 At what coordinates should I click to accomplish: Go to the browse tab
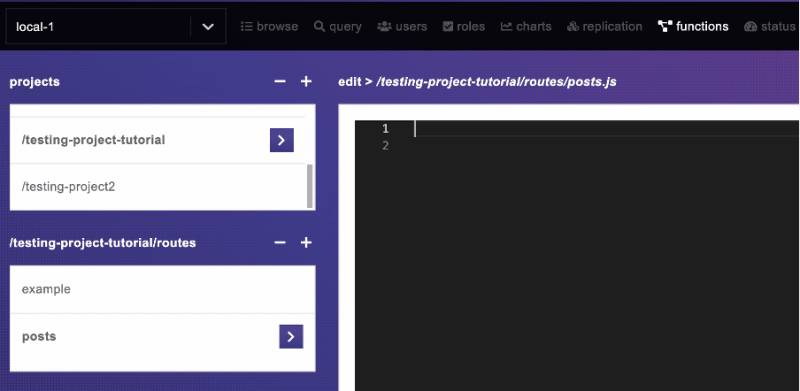click(269, 27)
